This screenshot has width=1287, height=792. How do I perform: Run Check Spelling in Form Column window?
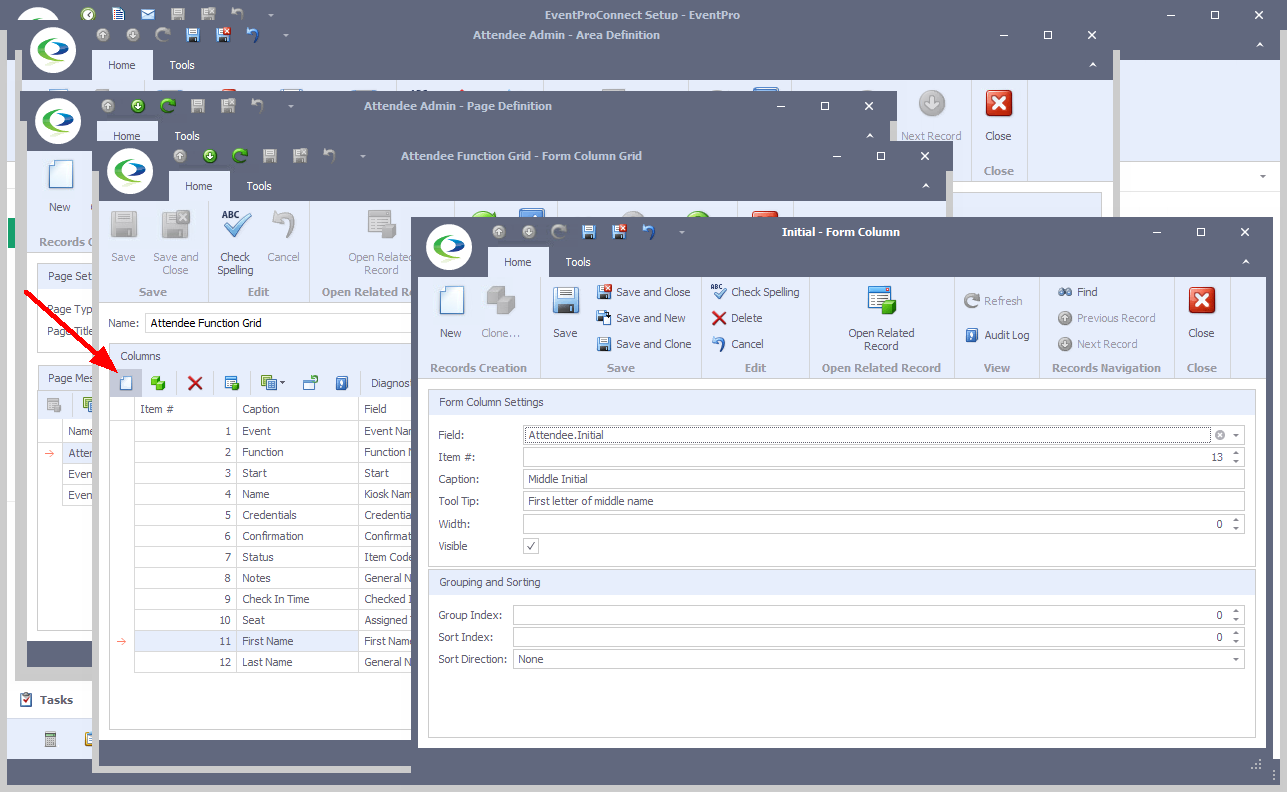coord(755,292)
